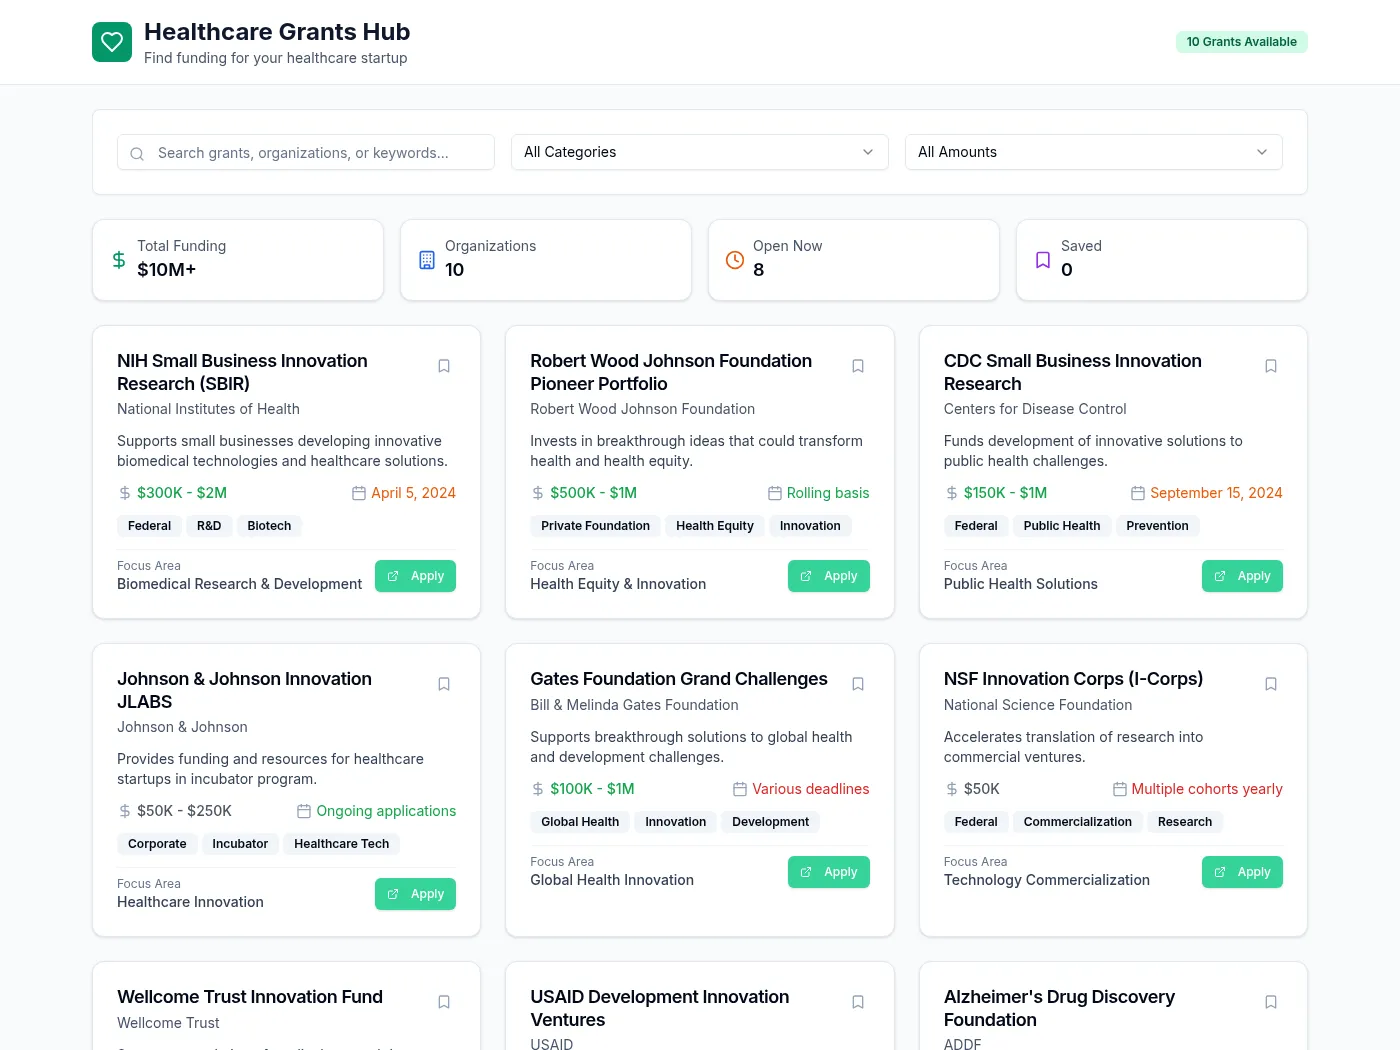Viewport: 1400px width, 1050px height.
Task: Bookmark the NIH Small Business Innovation grant
Action: coord(444,366)
